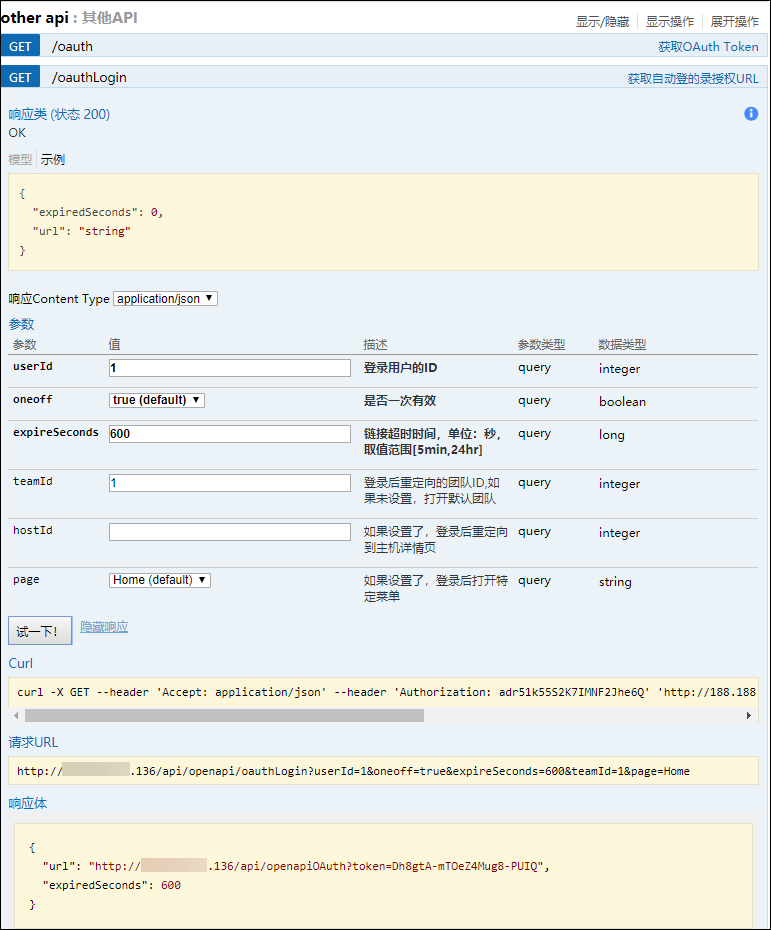Click the empty hostId input field

coord(229,532)
